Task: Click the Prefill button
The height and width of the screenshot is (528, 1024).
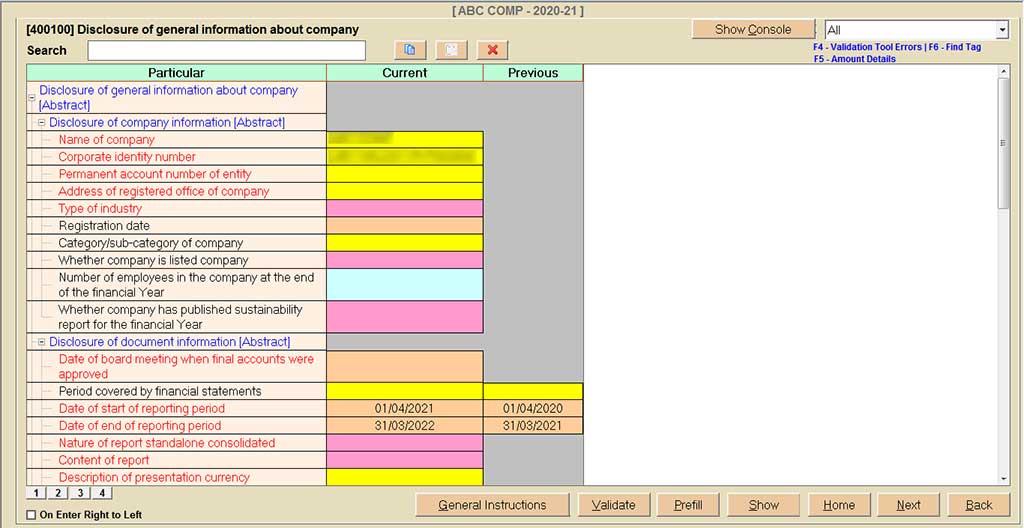Action: [x=688, y=505]
